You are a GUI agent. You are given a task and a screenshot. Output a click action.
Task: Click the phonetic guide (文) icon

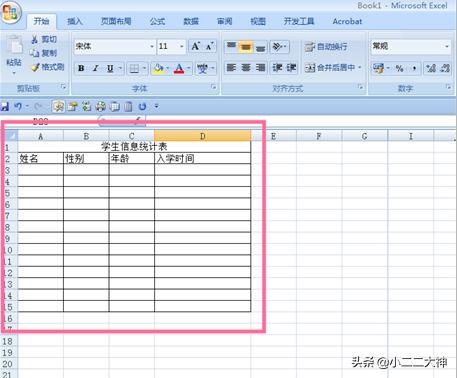click(x=202, y=69)
